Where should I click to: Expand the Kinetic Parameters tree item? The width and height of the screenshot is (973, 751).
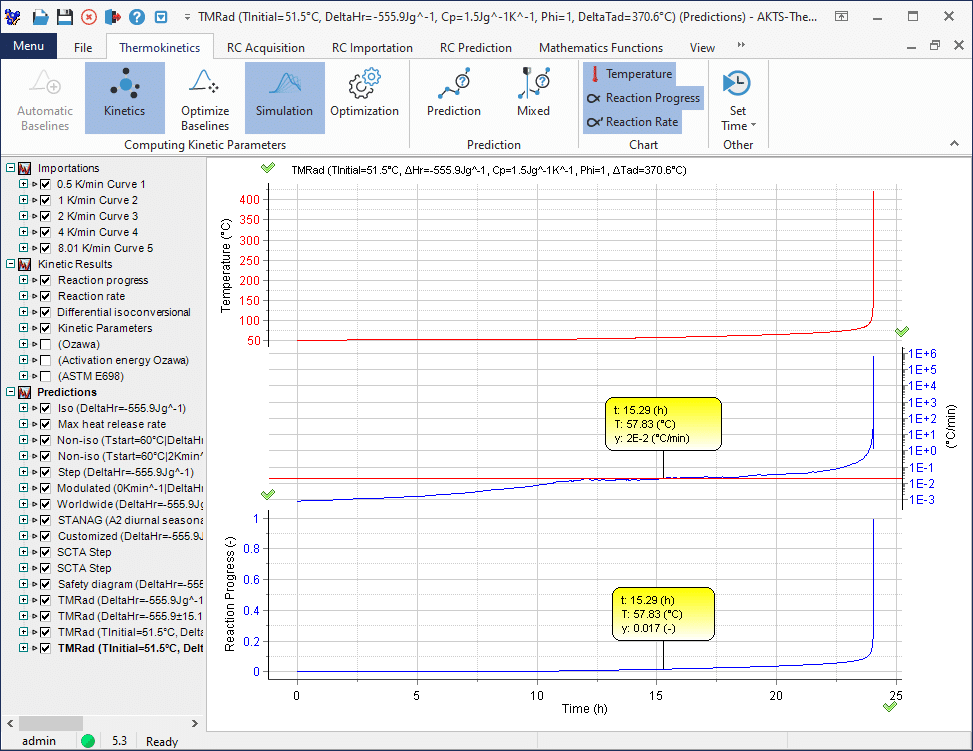tap(23, 328)
